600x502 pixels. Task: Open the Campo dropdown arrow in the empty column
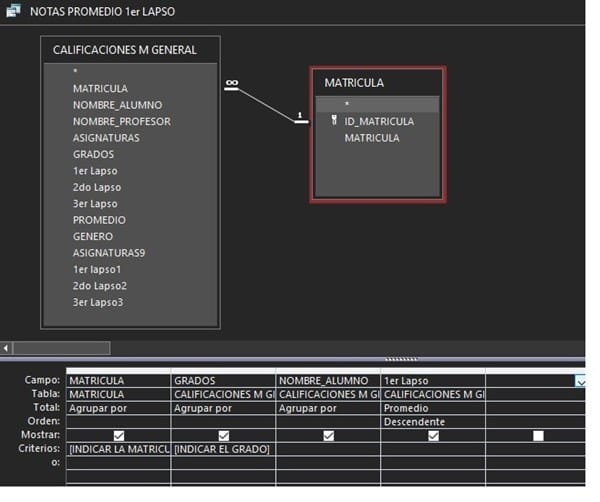[580, 381]
